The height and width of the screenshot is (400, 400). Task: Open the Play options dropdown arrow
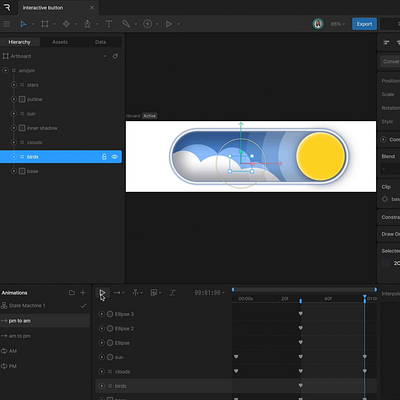(x=178, y=24)
